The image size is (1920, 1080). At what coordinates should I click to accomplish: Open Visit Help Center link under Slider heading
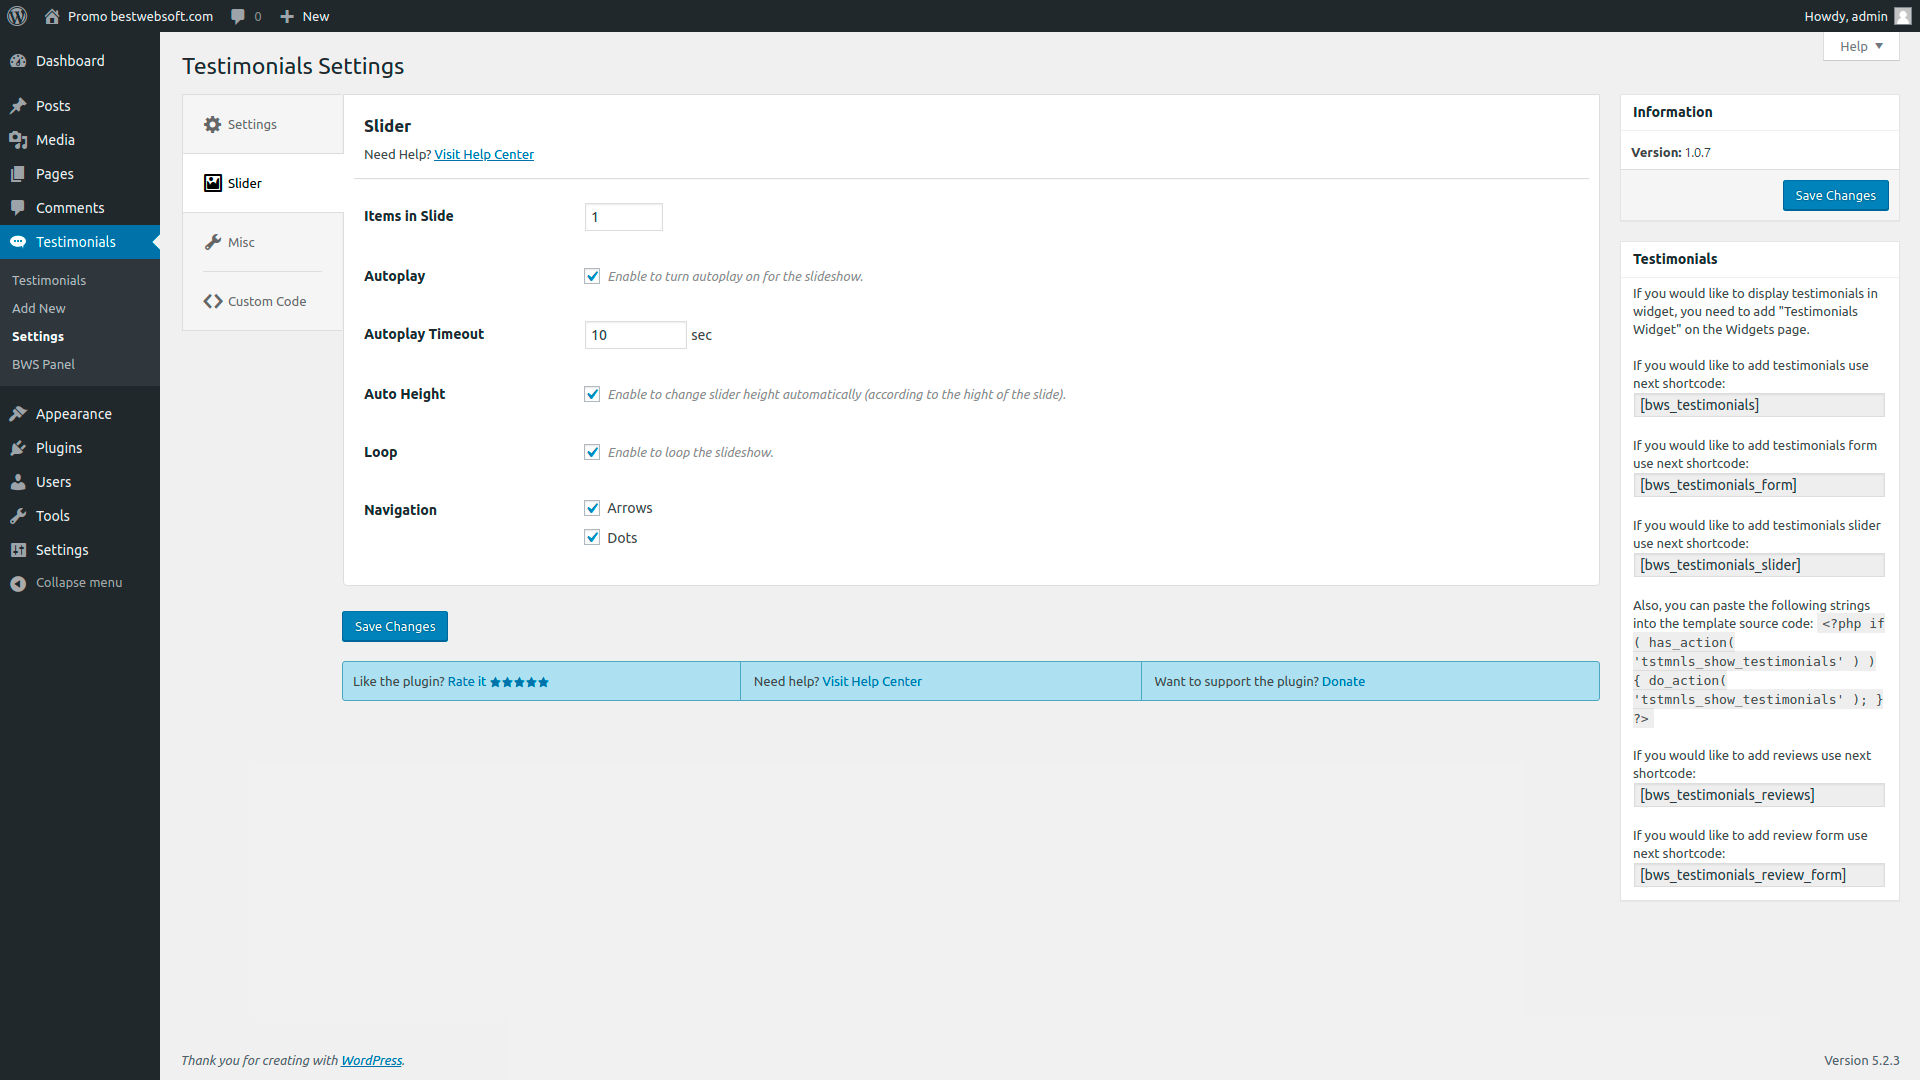pos(484,155)
